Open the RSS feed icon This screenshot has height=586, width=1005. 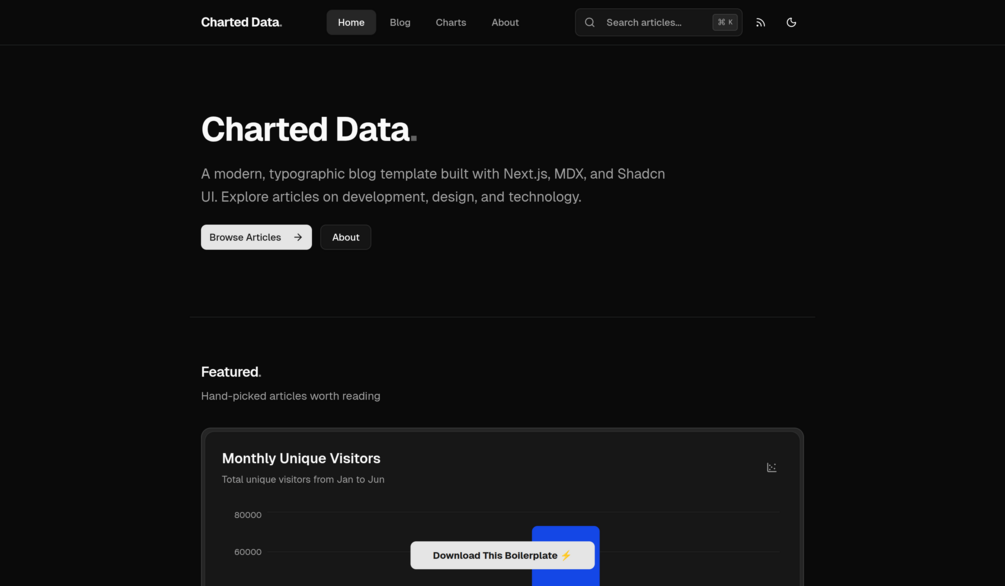761,22
